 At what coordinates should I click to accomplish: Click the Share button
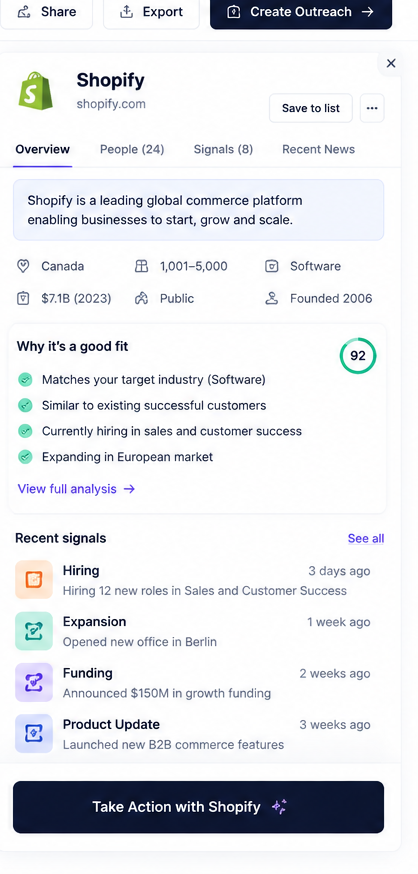pyautogui.click(x=46, y=12)
